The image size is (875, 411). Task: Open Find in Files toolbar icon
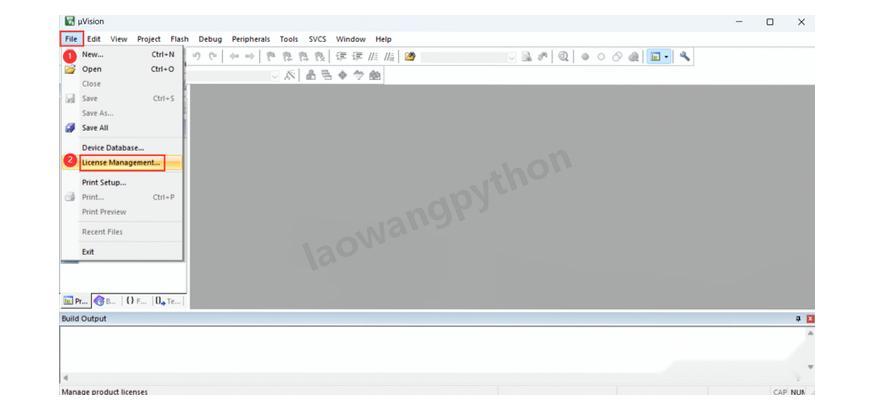[410, 56]
